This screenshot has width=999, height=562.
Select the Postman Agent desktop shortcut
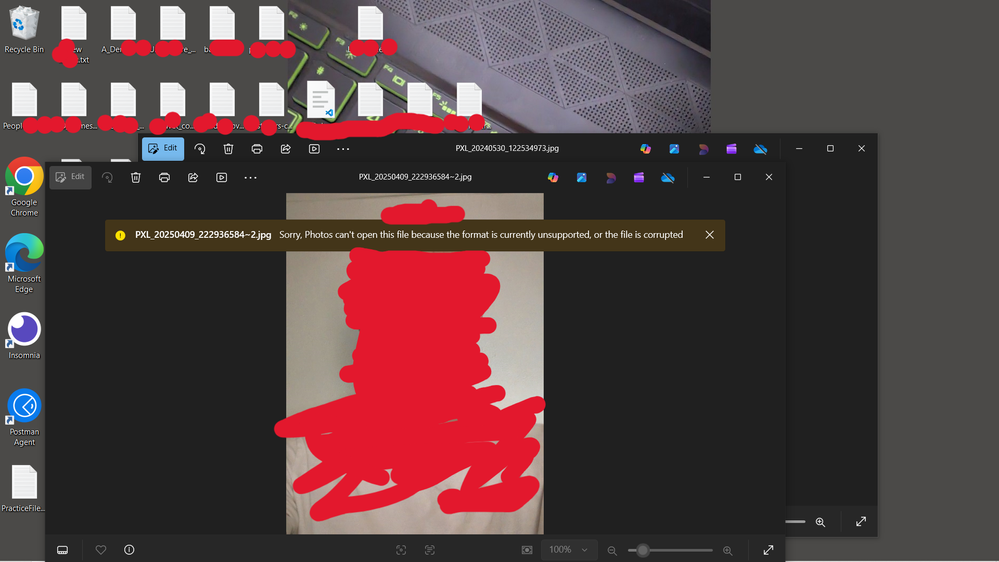(24, 417)
